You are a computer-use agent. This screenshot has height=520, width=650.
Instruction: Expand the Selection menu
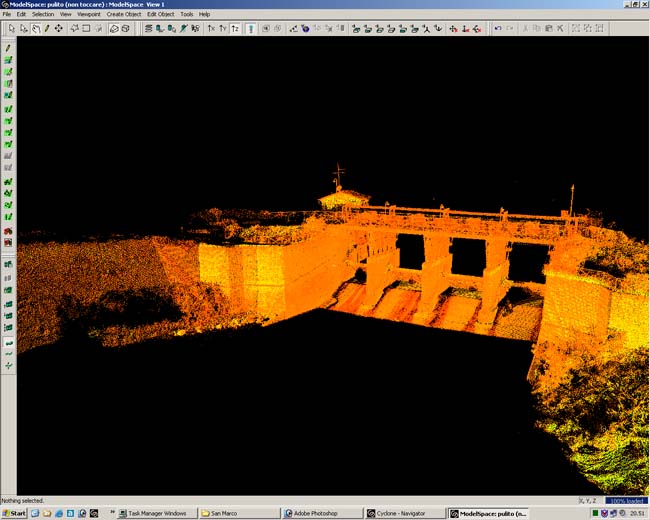coord(43,14)
